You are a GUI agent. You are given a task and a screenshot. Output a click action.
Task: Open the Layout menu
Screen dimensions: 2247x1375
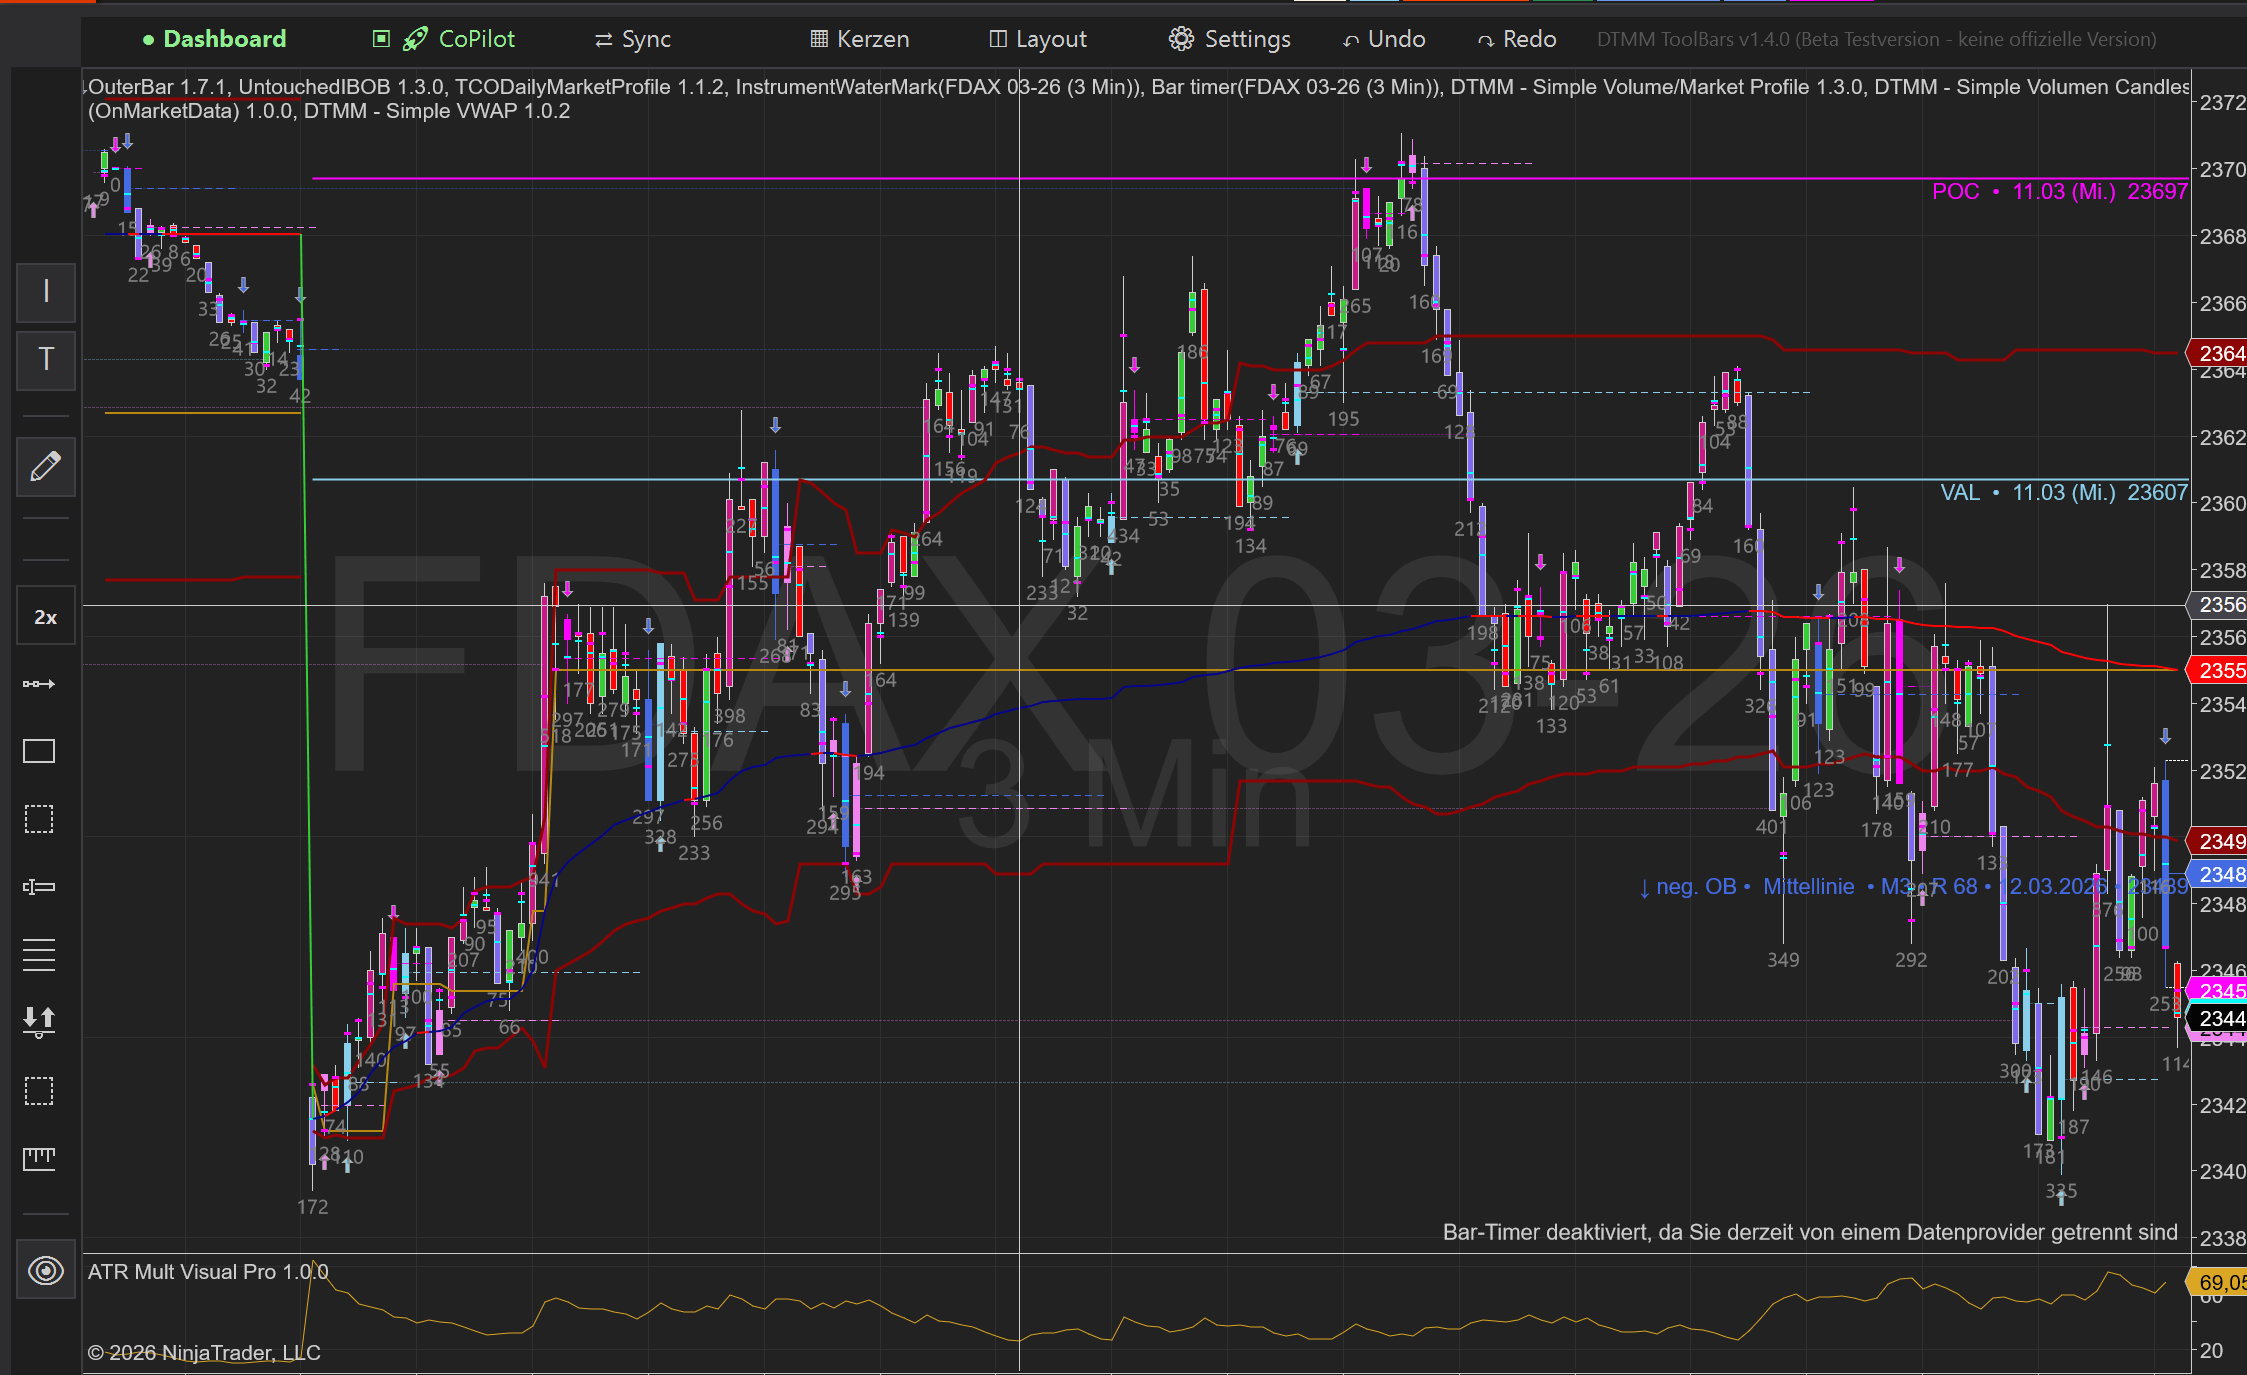click(x=1037, y=39)
